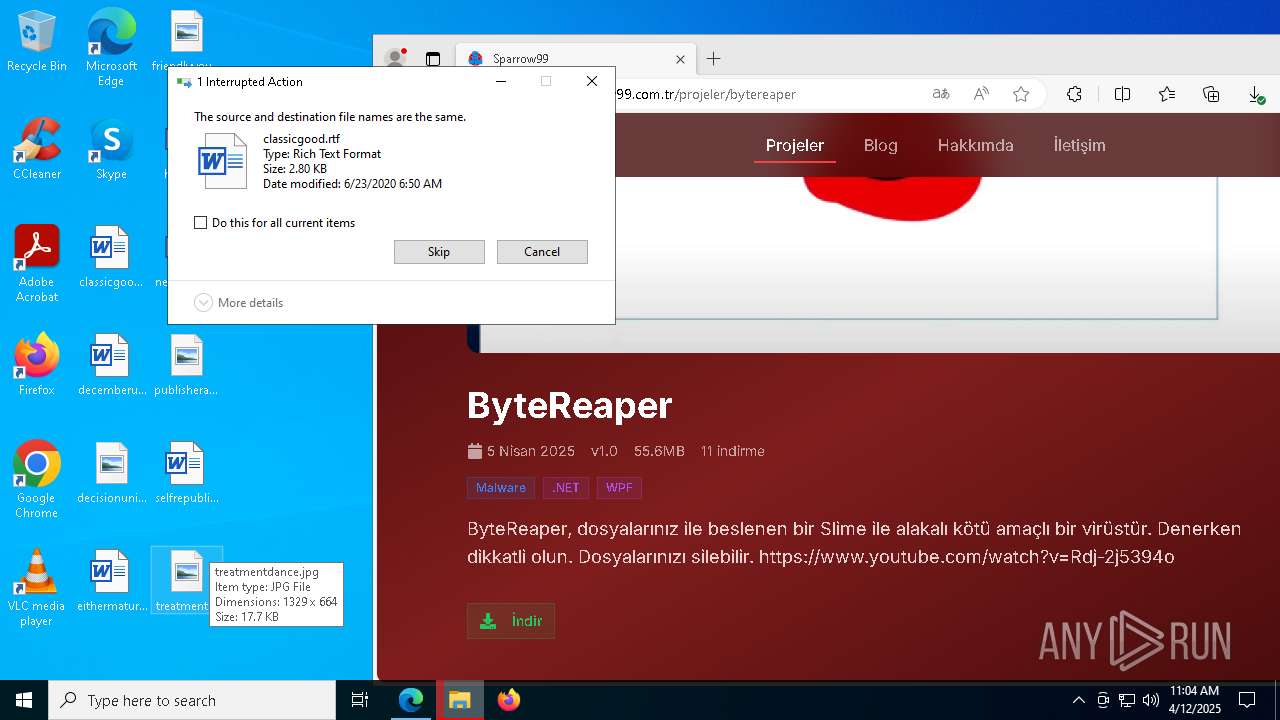Screen dimensions: 1280x720
Task: Open the Skype desktop shortcut
Action: click(111, 149)
